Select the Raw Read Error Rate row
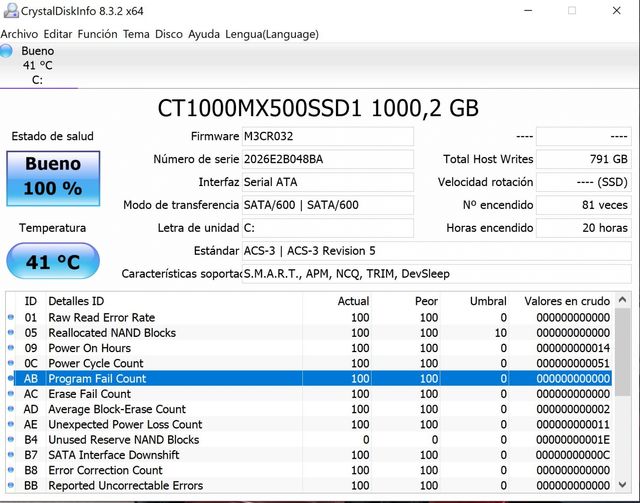Screen dimensions: 640x503 [x=309, y=318]
